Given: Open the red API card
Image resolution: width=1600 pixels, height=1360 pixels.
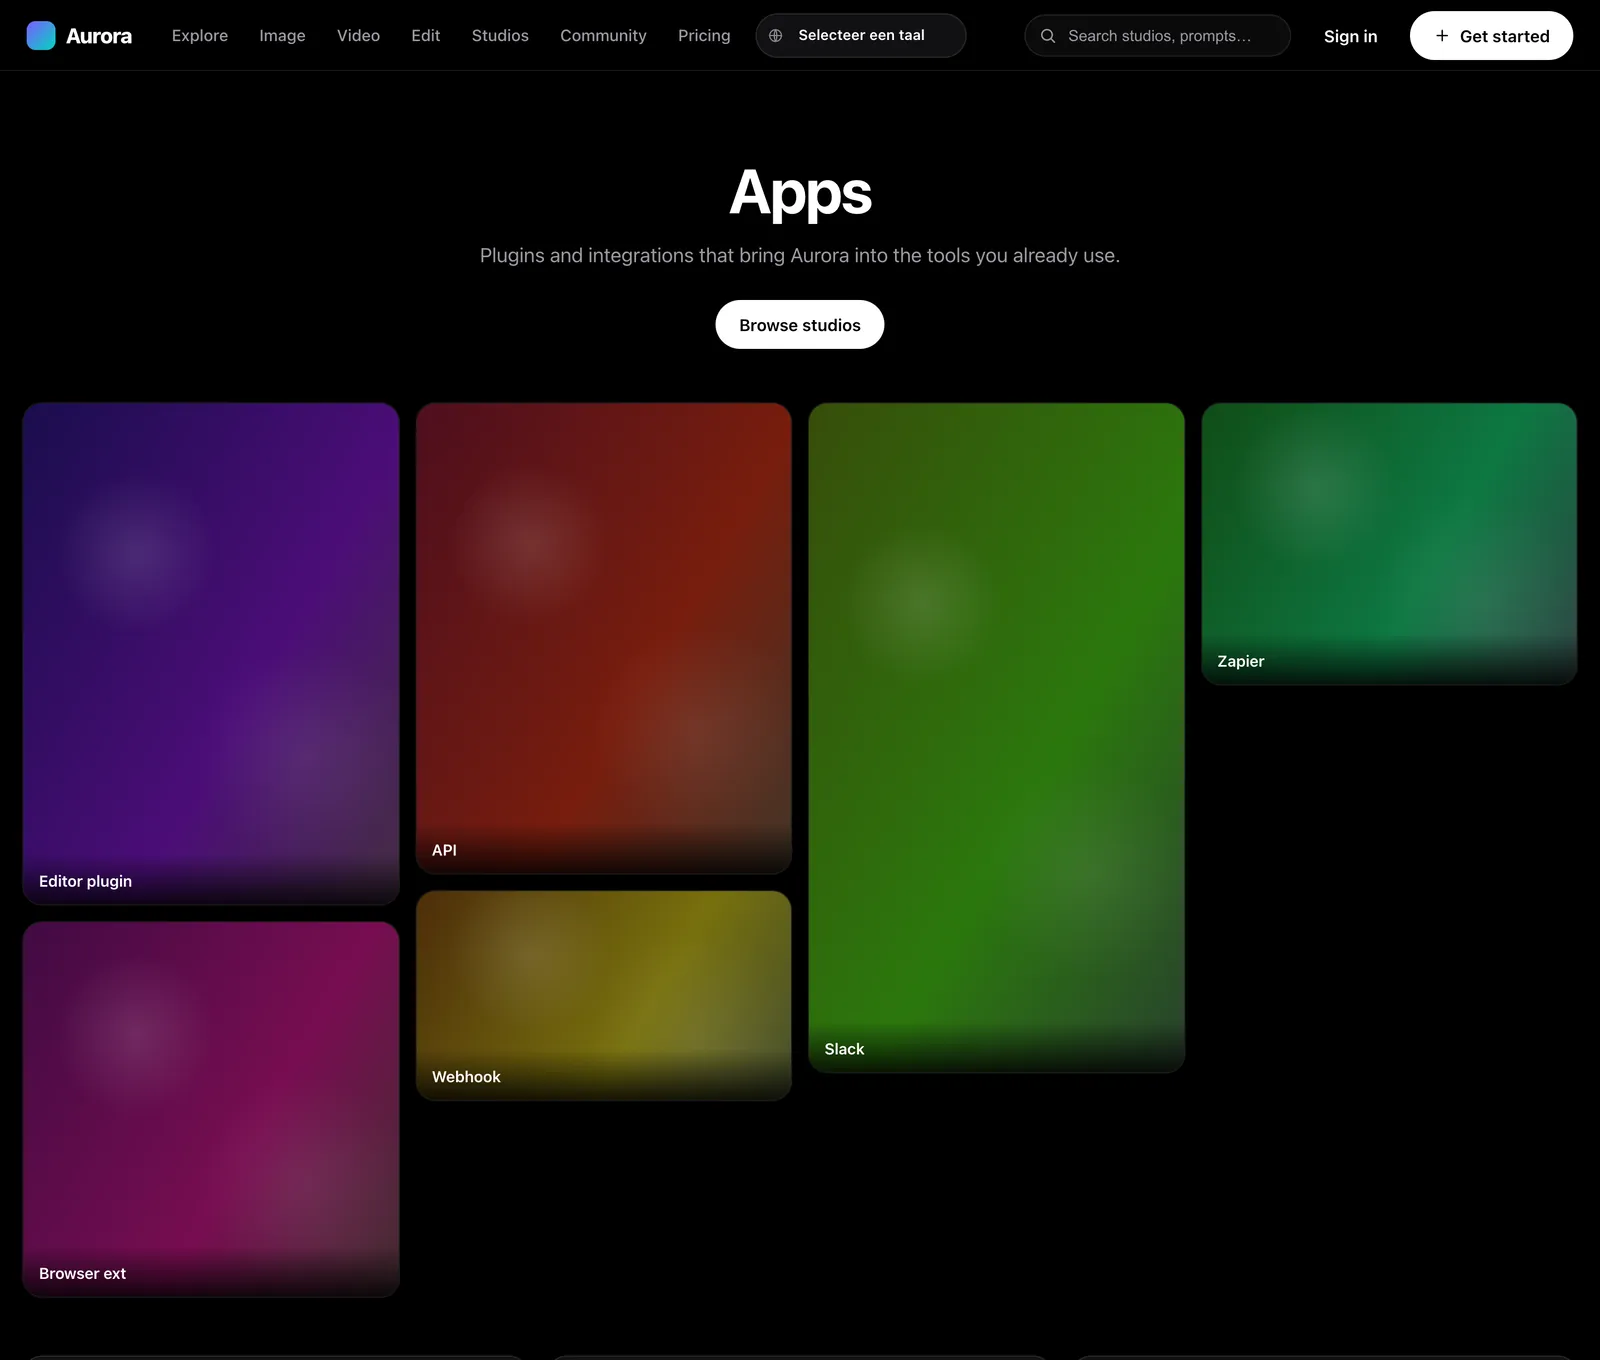Looking at the screenshot, I should (x=604, y=638).
